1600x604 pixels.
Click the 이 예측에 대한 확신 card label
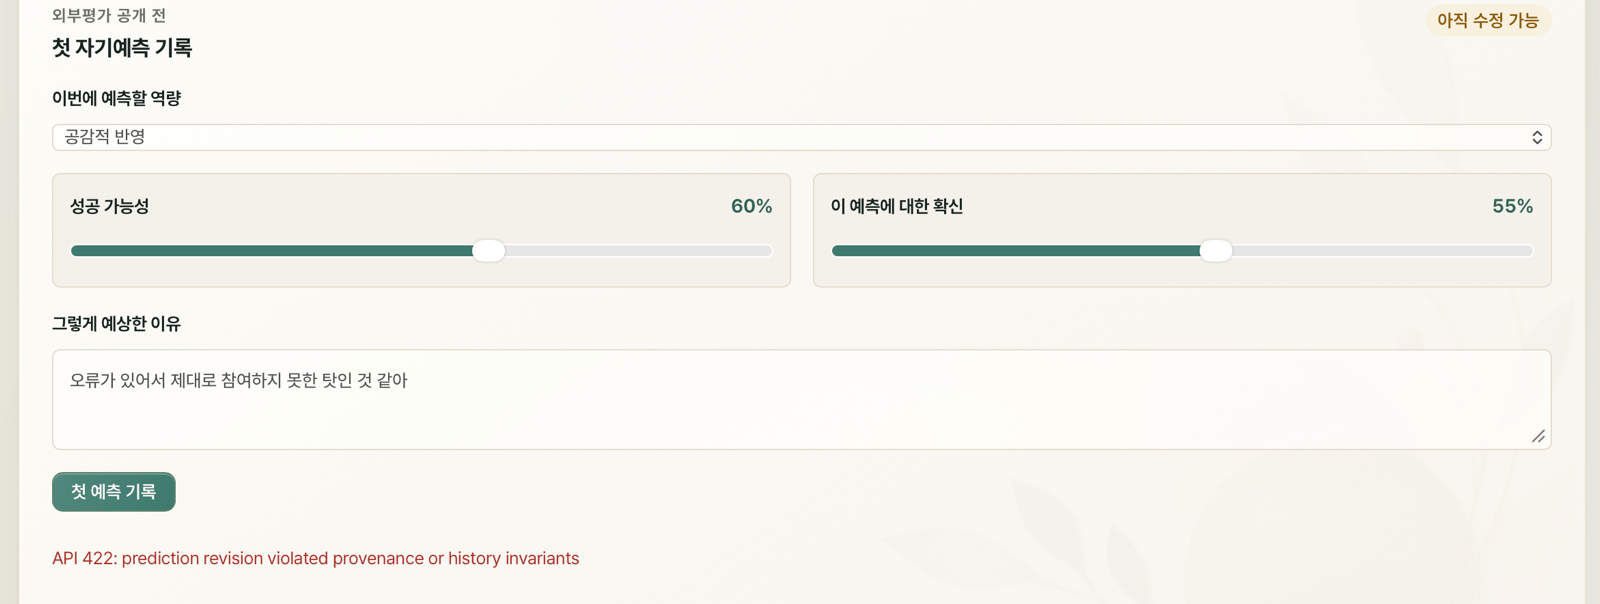pyautogui.click(x=896, y=206)
